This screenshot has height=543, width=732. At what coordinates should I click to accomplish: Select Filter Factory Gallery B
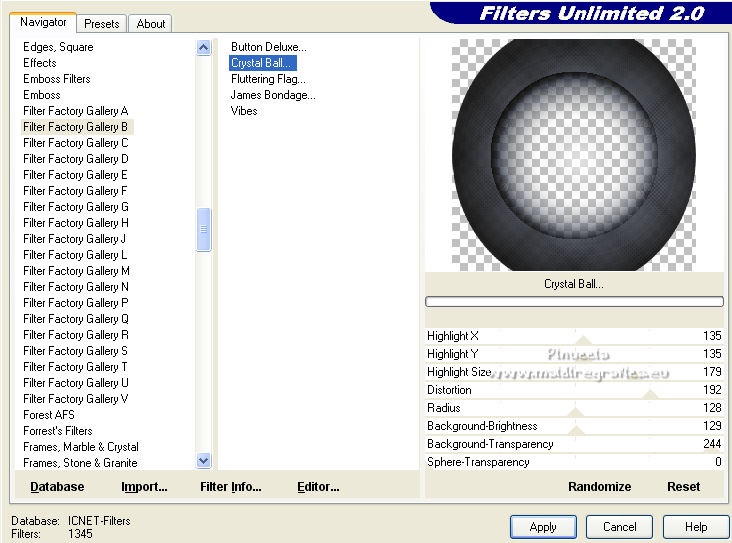click(76, 127)
